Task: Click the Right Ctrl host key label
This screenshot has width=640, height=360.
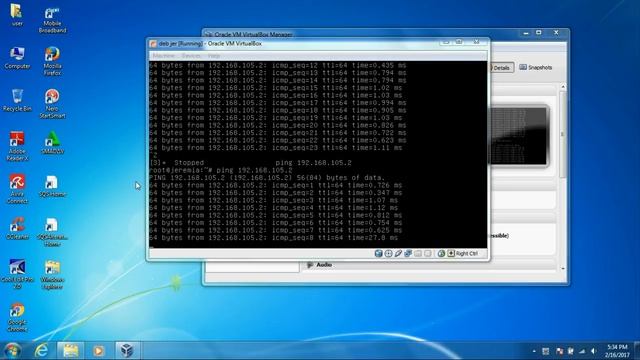Action: [x=467, y=253]
